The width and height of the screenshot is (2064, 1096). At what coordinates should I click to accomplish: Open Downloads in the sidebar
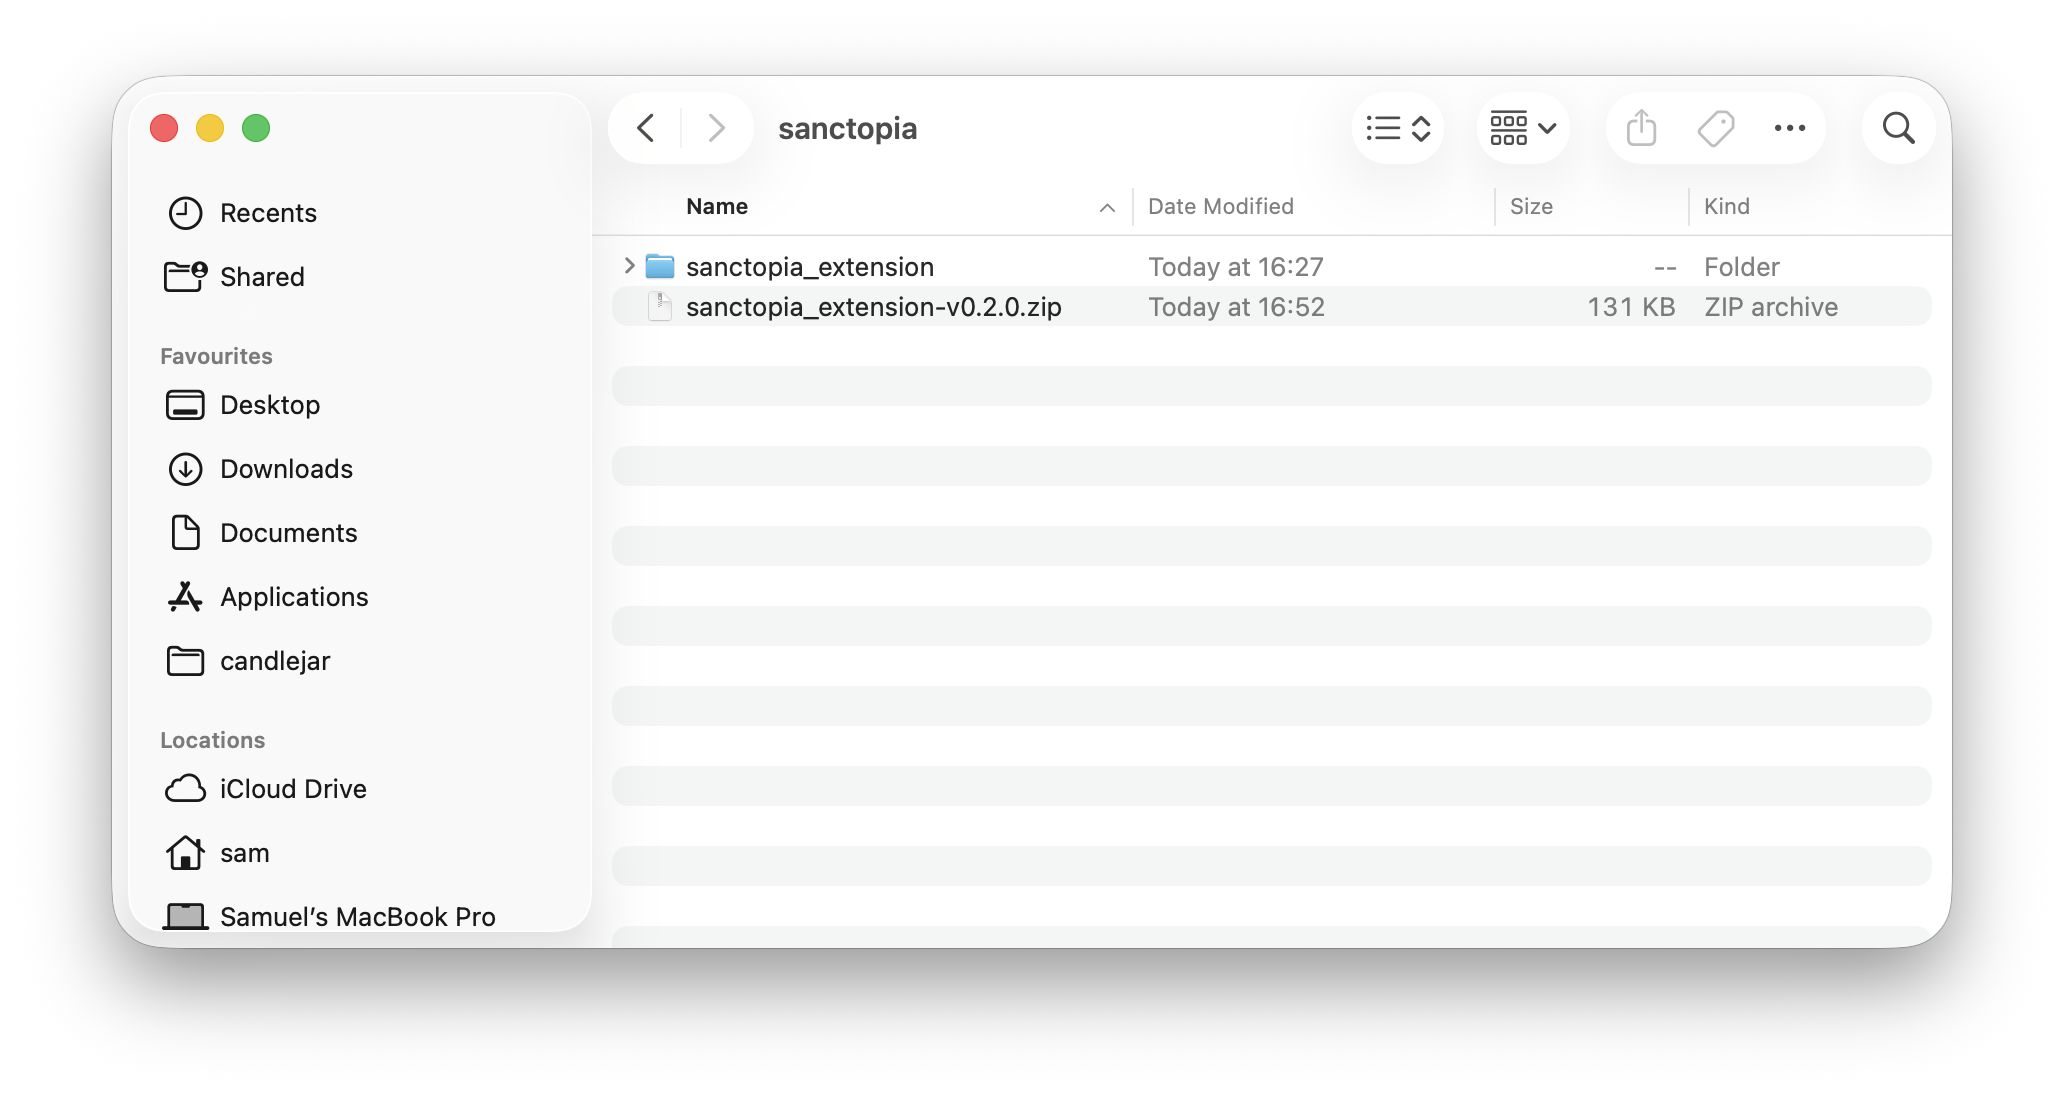(x=286, y=469)
